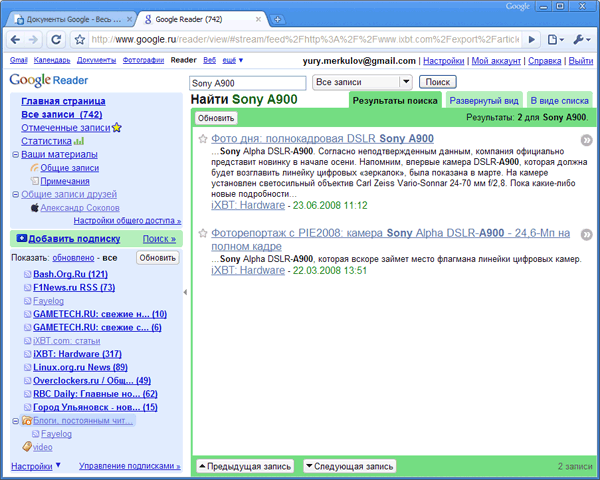
Task: Switch to the Документы Google browser tab
Action: coord(71,19)
